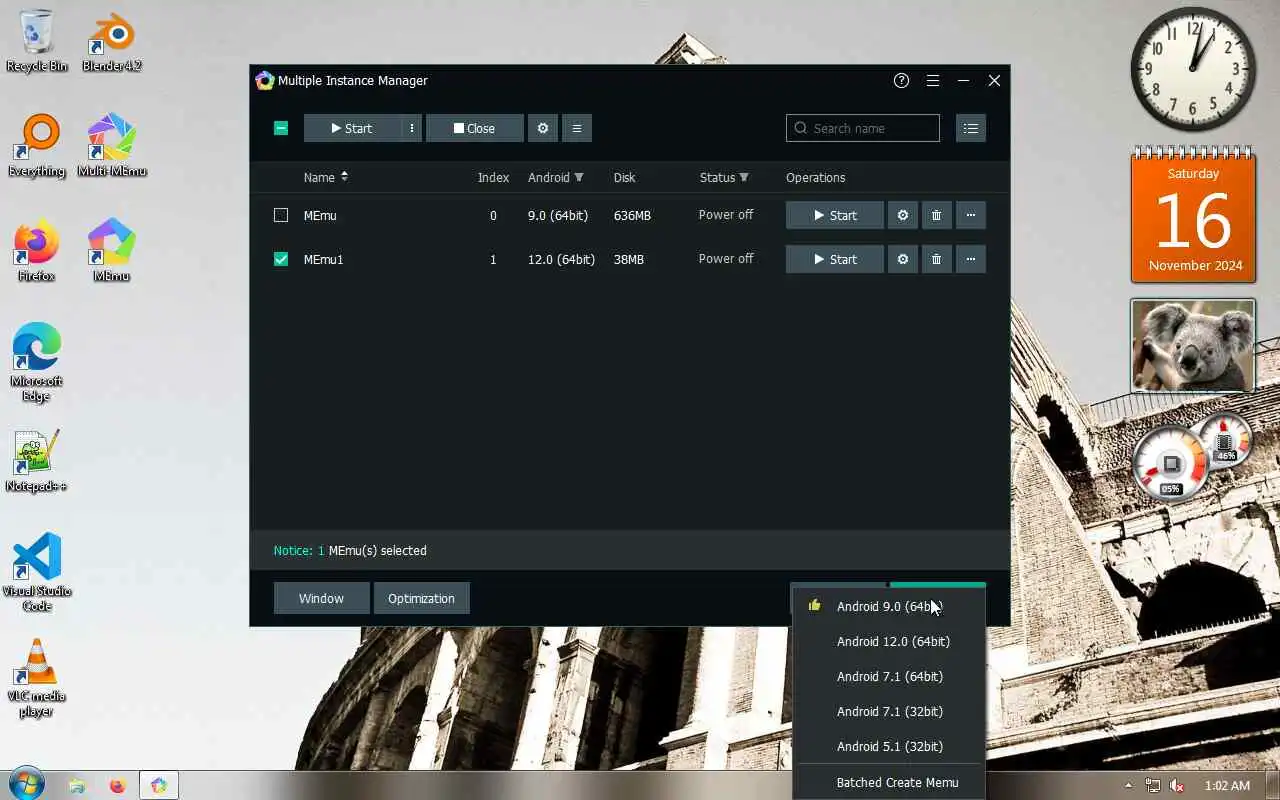The width and height of the screenshot is (1280, 800).
Task: Open more options for MEmu1 row
Action: 970,259
